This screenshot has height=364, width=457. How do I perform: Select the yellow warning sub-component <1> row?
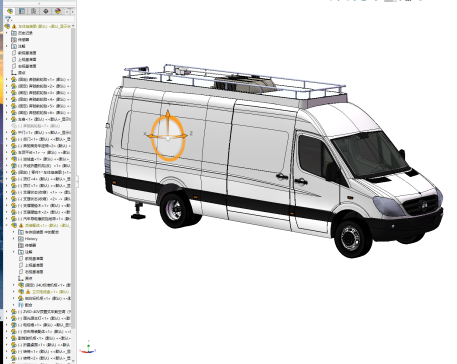pos(43,292)
